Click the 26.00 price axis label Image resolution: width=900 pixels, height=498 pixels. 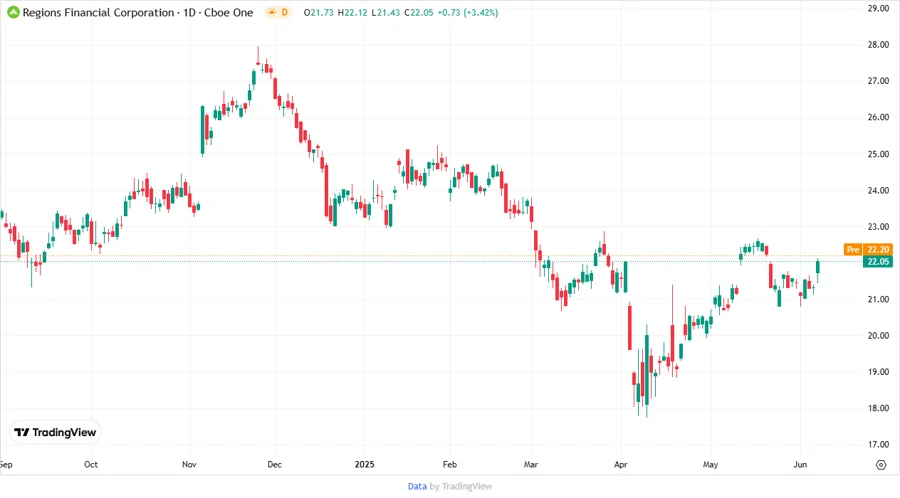[x=878, y=118]
